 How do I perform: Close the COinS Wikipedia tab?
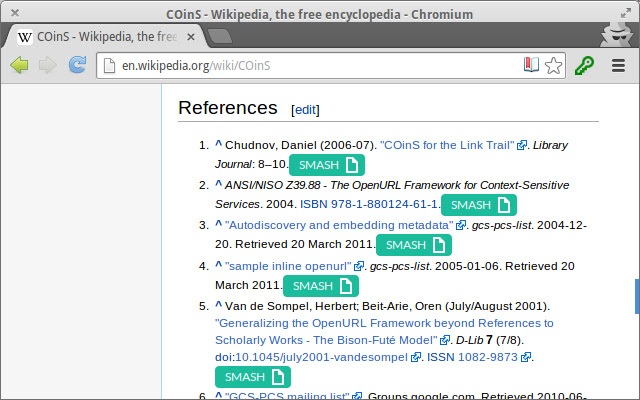191,37
